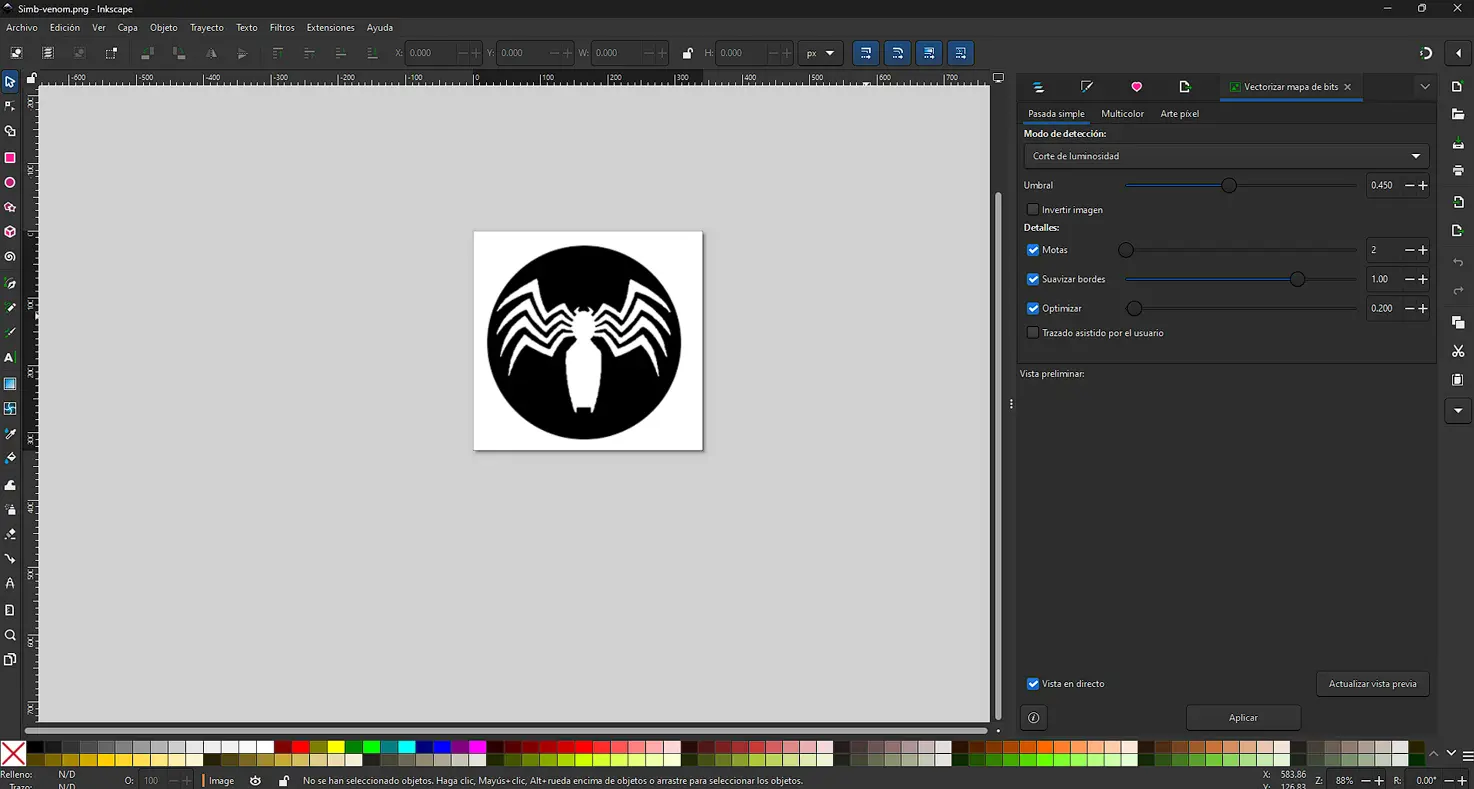The image size is (1474, 789).
Task: Select the Text tool
Action: pyautogui.click(x=10, y=357)
